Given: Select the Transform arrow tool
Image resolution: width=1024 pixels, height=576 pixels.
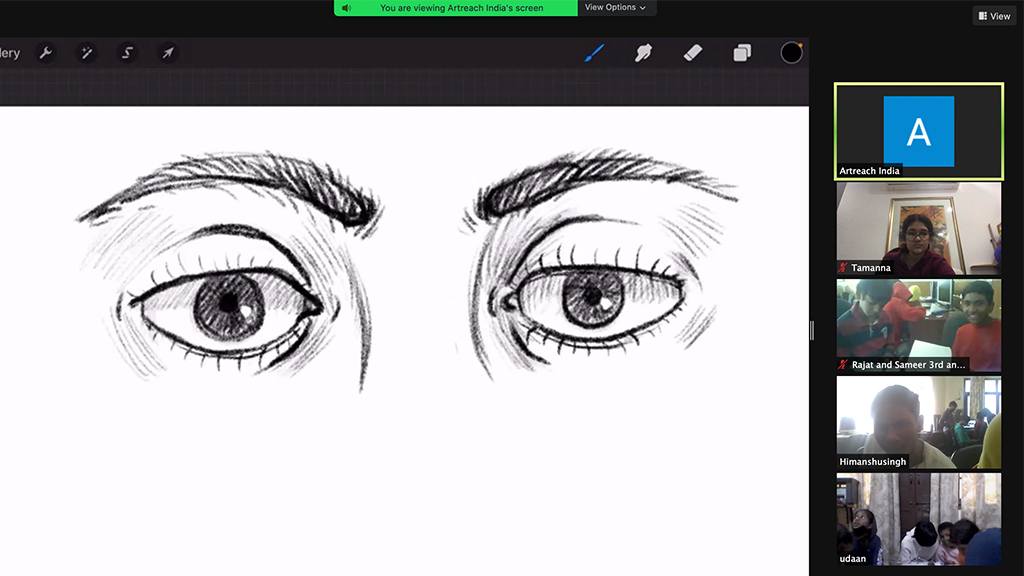Looking at the screenshot, I should click(168, 53).
